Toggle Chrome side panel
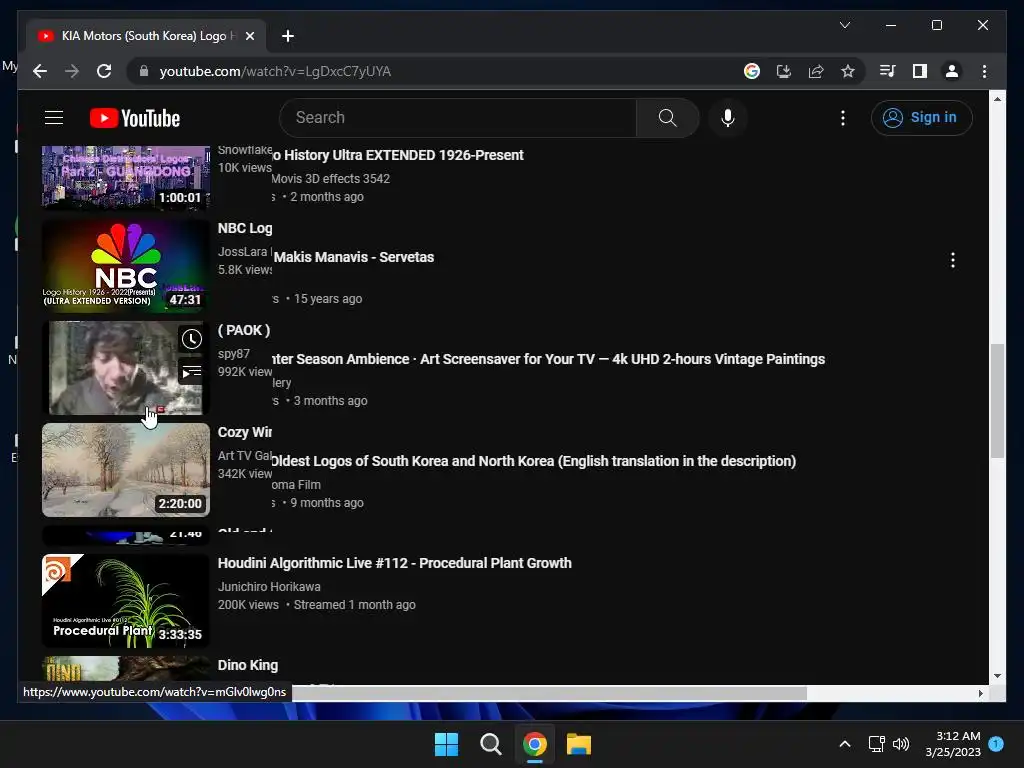This screenshot has height=768, width=1024. click(x=920, y=71)
